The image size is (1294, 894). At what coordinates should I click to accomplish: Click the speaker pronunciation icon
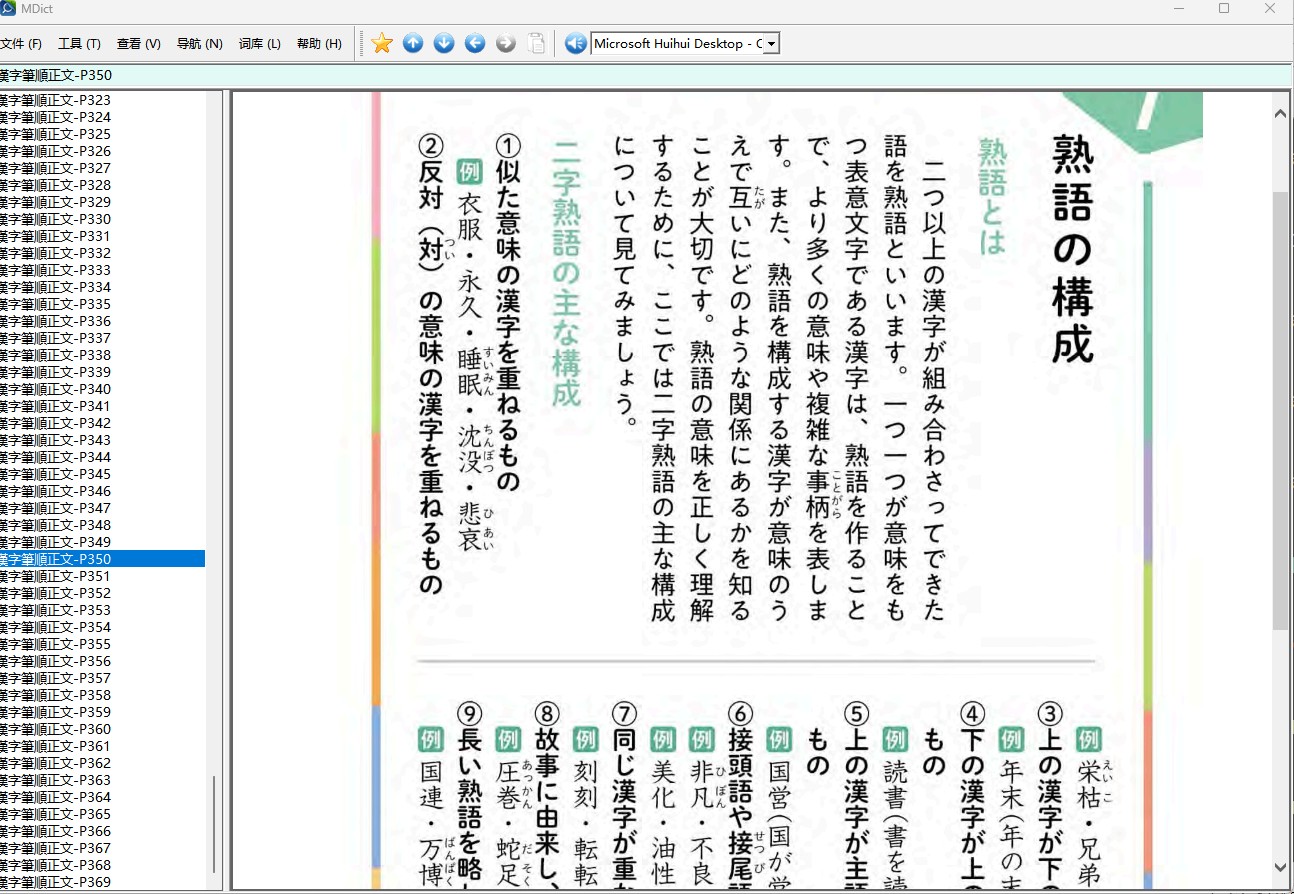575,43
